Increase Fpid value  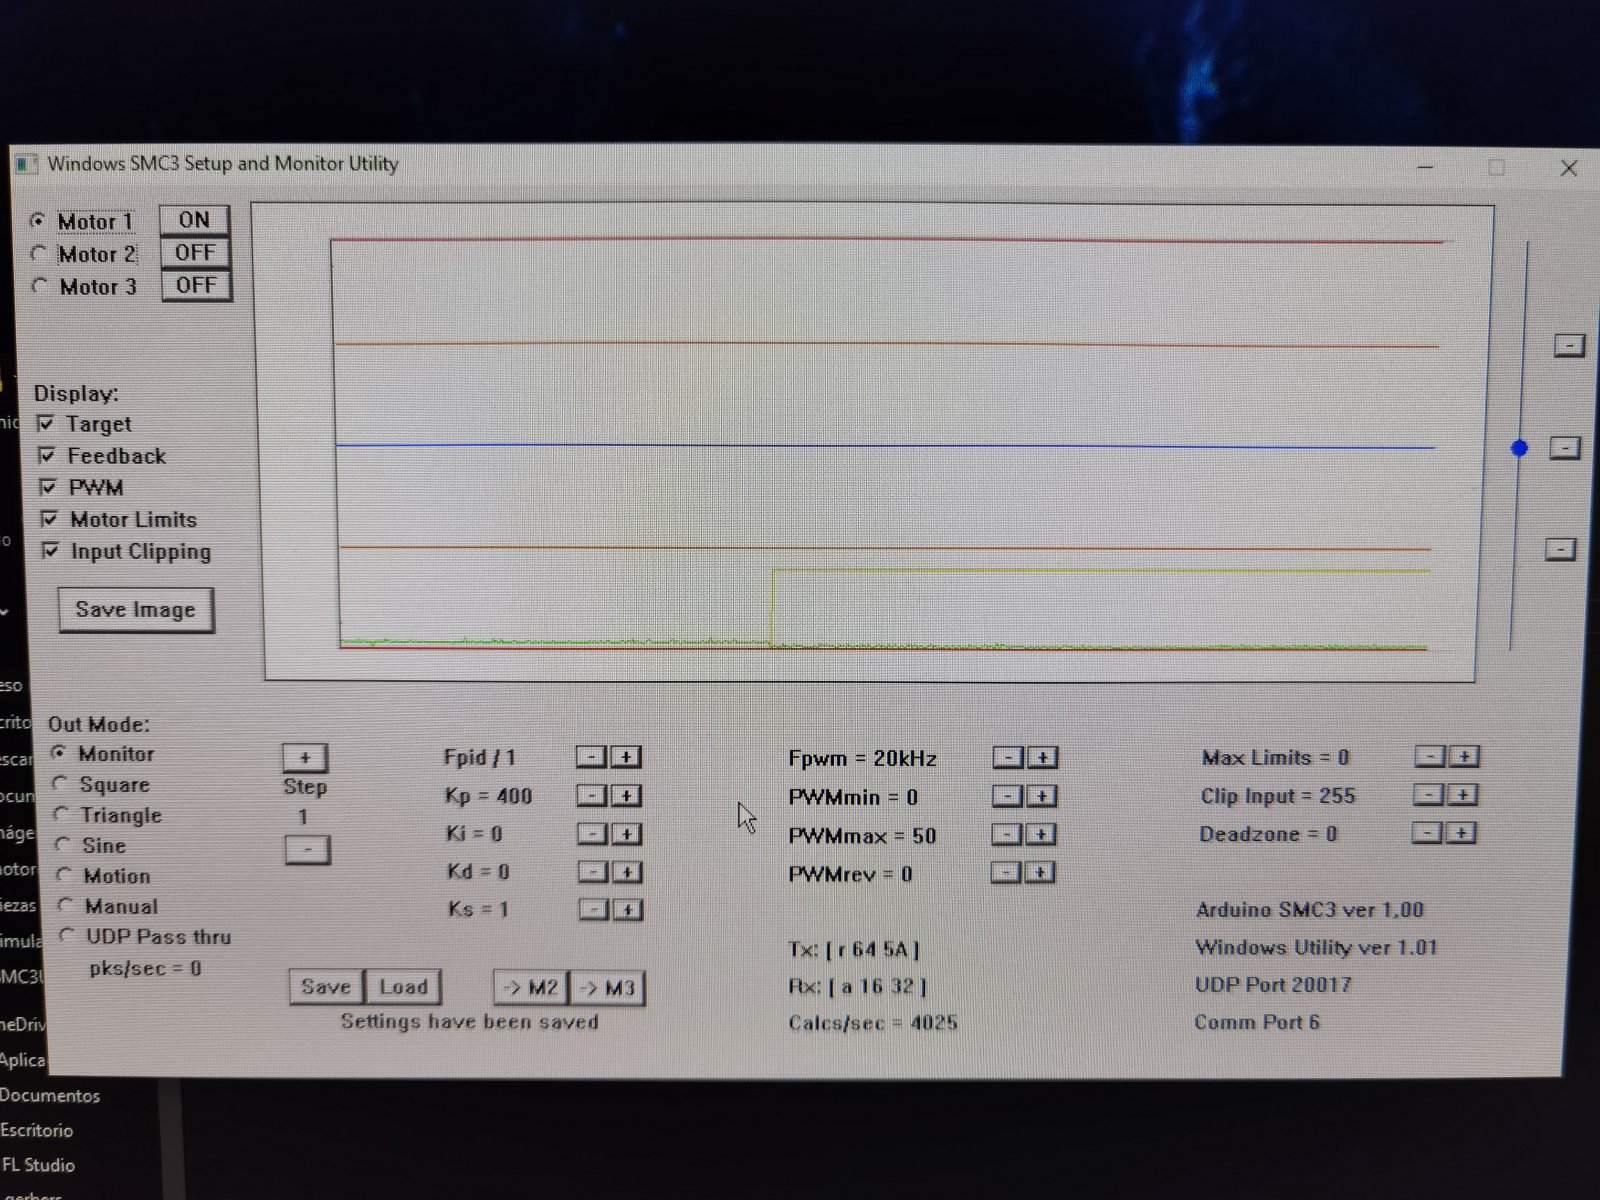626,757
